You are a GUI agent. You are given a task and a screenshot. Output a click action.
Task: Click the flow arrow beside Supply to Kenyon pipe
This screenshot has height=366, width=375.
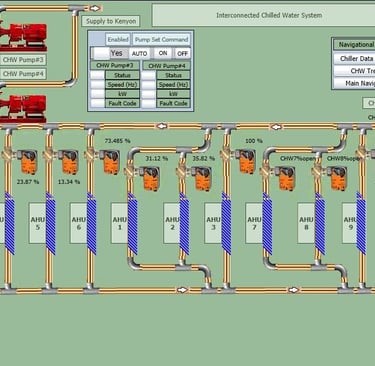(95, 8)
